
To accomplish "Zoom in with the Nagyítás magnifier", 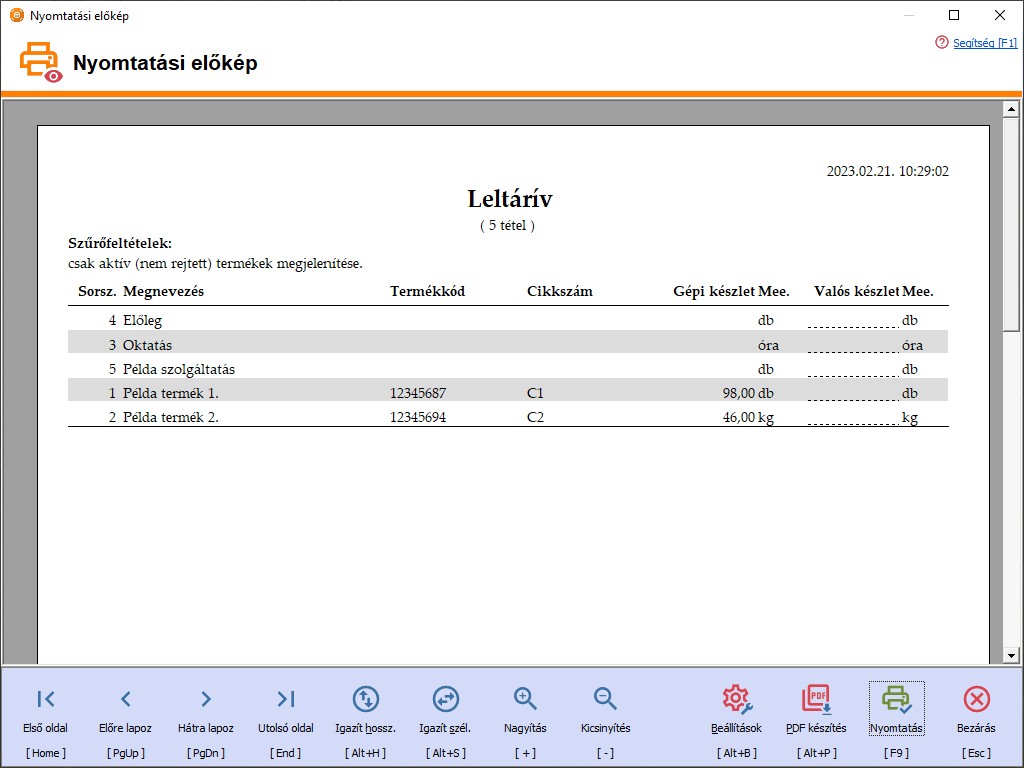I will 524,699.
